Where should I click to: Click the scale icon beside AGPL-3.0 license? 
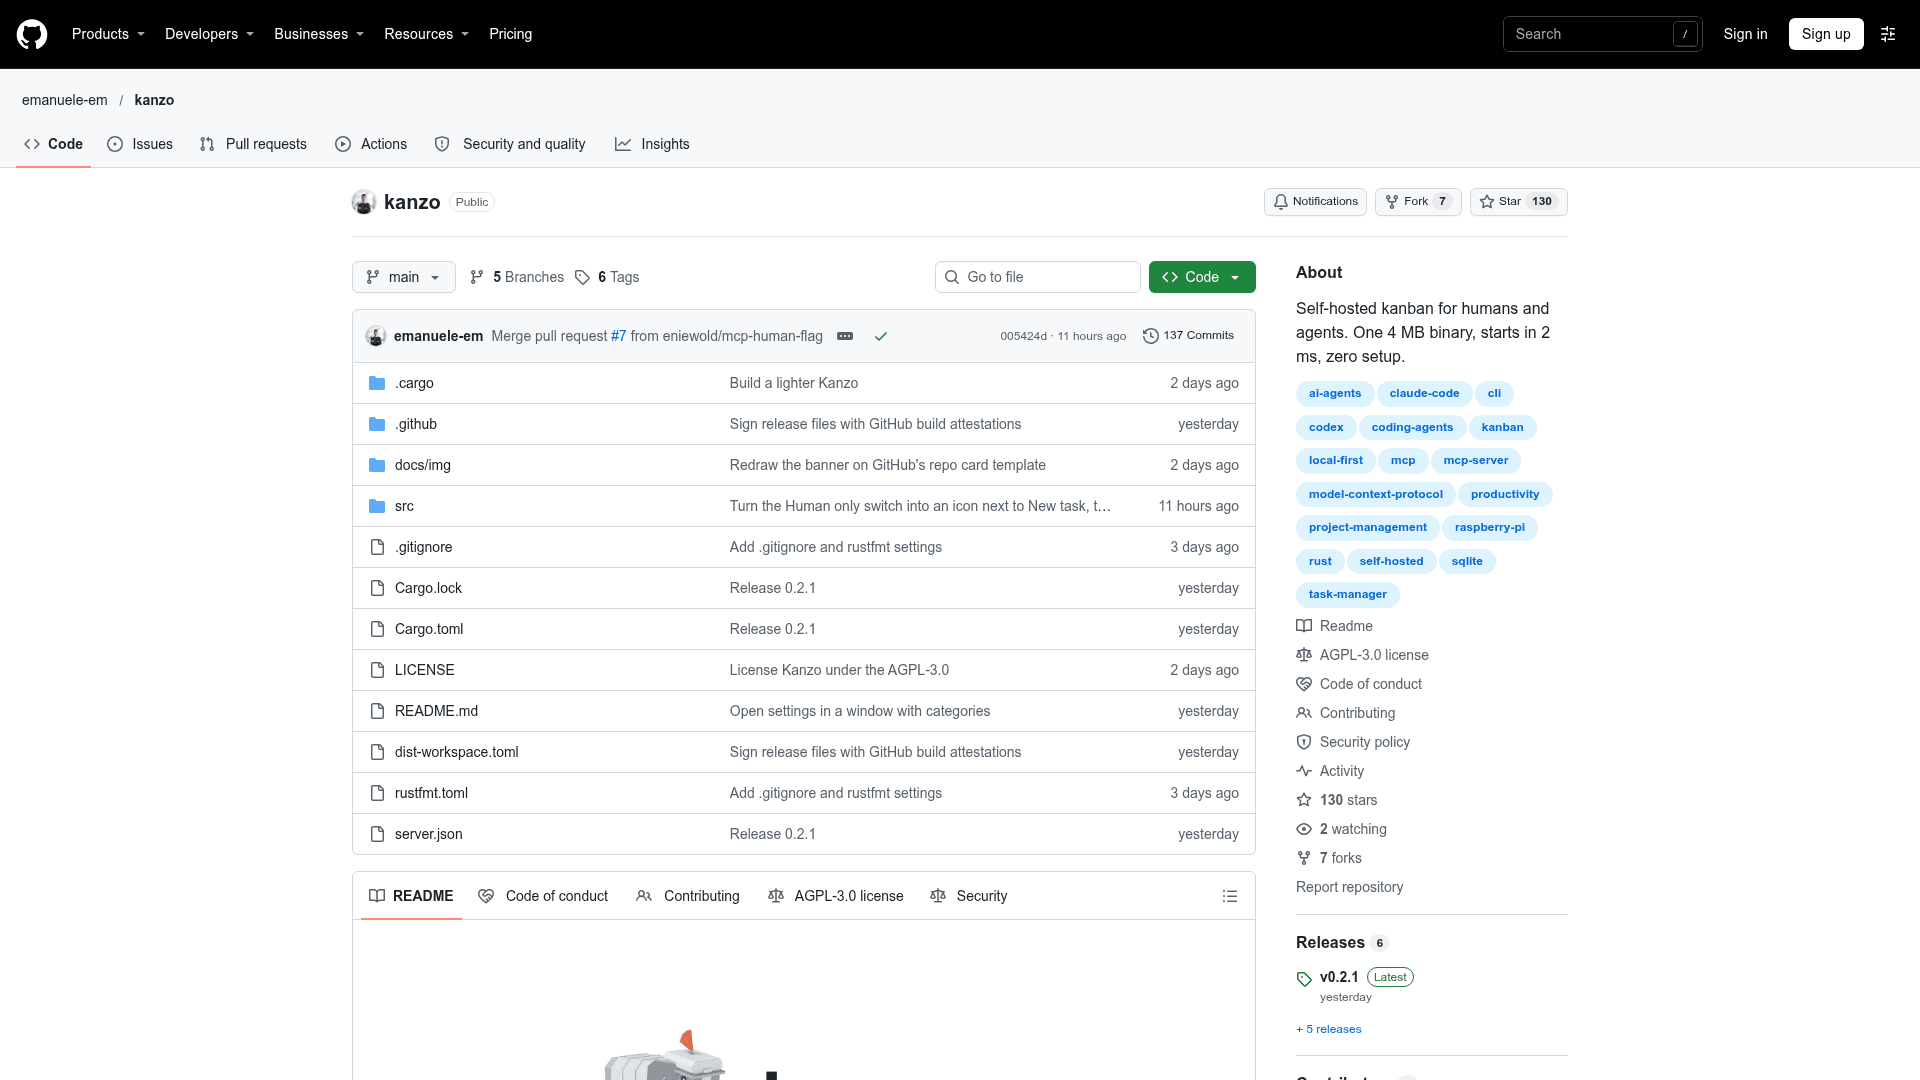pos(1304,655)
